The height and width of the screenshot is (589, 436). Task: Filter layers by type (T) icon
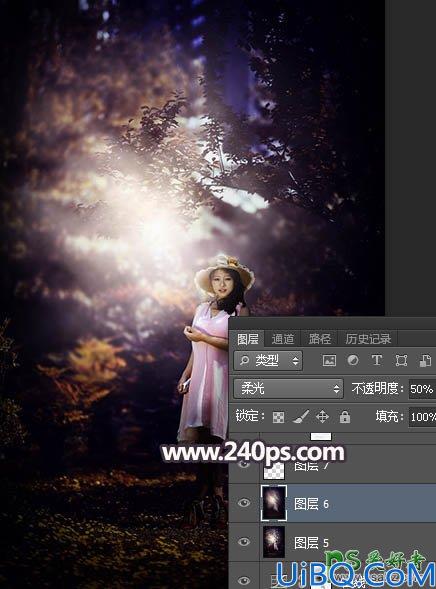pos(377,360)
